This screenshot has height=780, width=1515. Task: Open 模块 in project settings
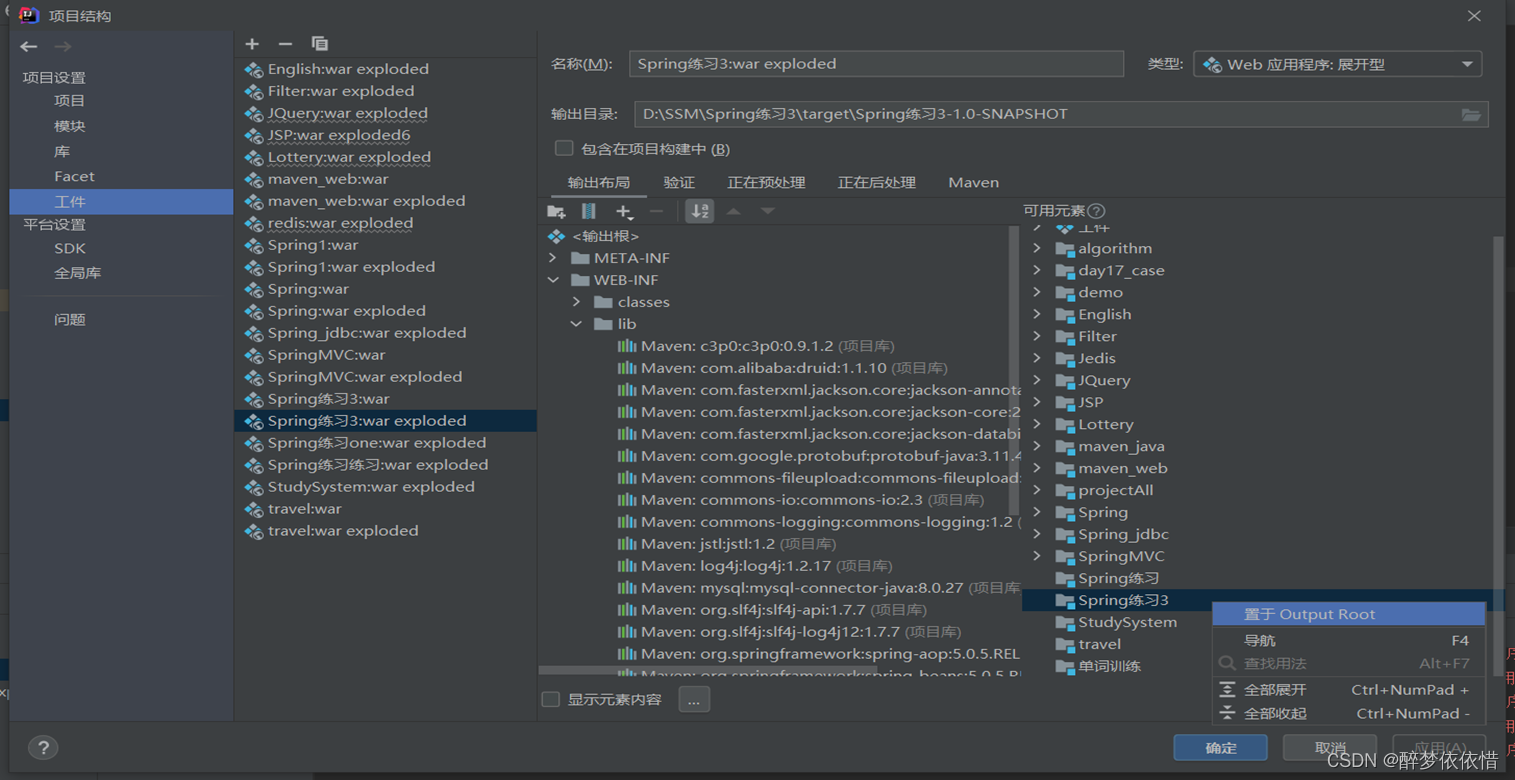click(x=70, y=126)
